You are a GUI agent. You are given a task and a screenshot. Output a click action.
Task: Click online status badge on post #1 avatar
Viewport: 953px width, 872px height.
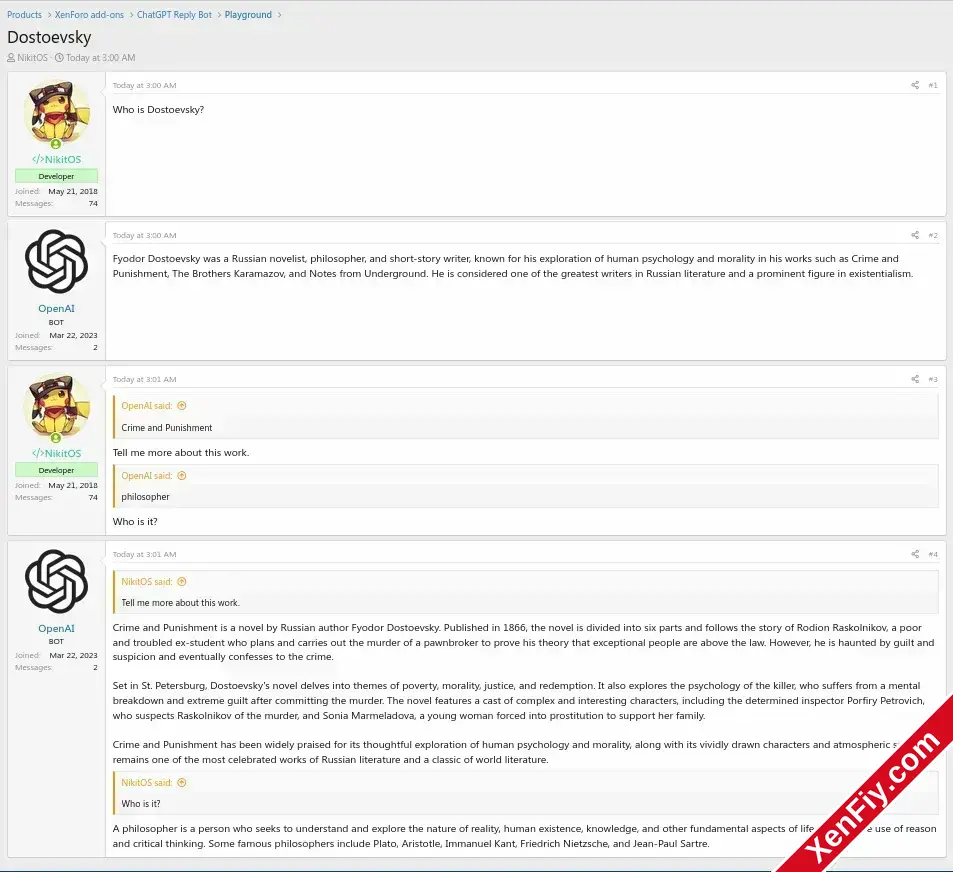(x=56, y=144)
